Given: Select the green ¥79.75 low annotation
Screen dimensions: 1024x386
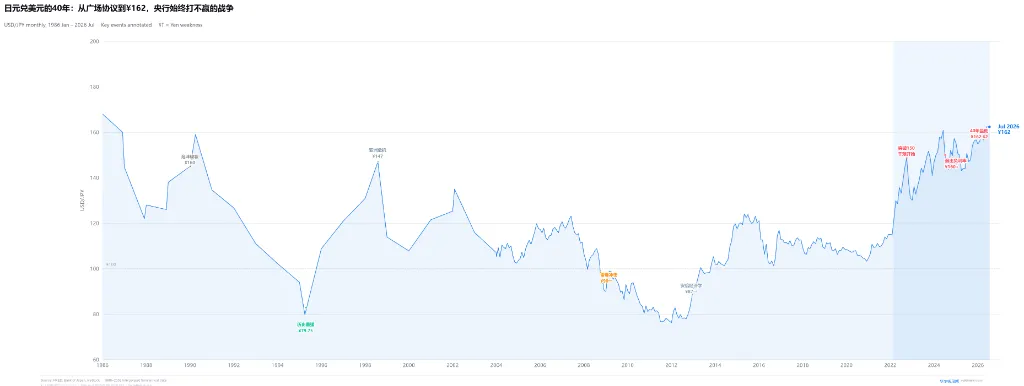Looking at the screenshot, I should click(305, 327).
